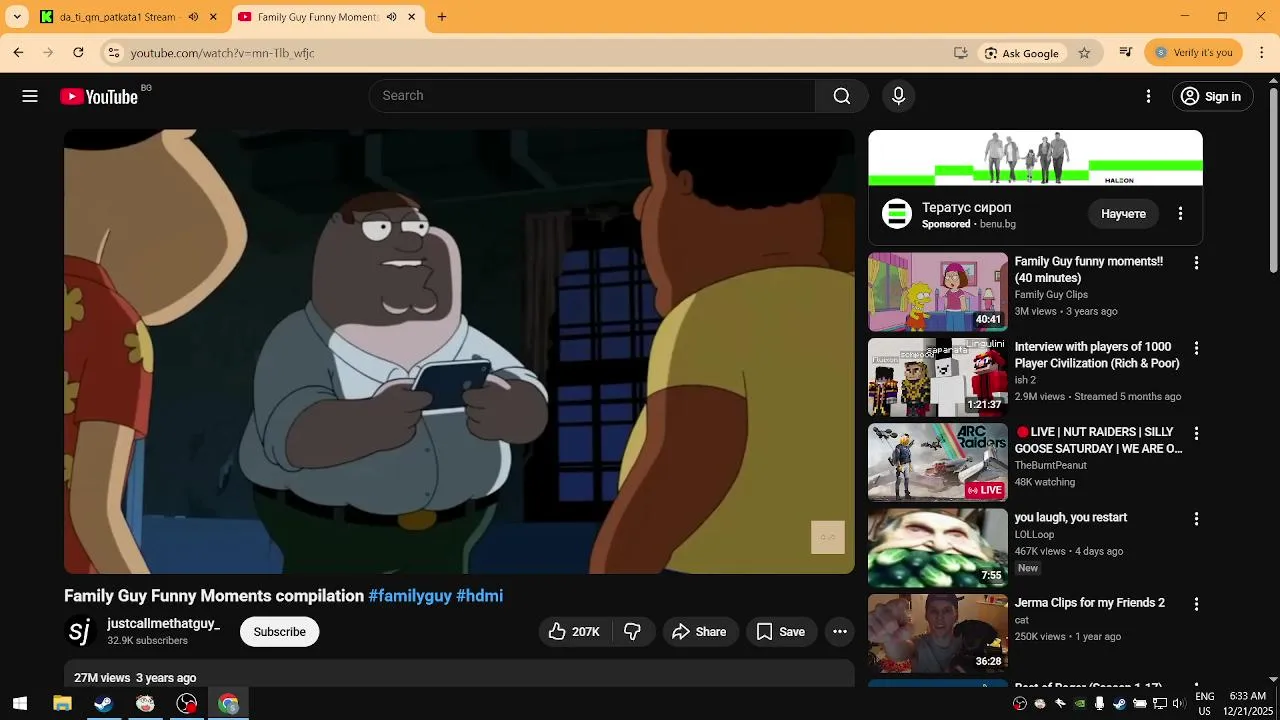Switch to da_ti_qm_patkata1 Stream tab
Image resolution: width=1280 pixels, height=720 pixels.
coord(118,17)
